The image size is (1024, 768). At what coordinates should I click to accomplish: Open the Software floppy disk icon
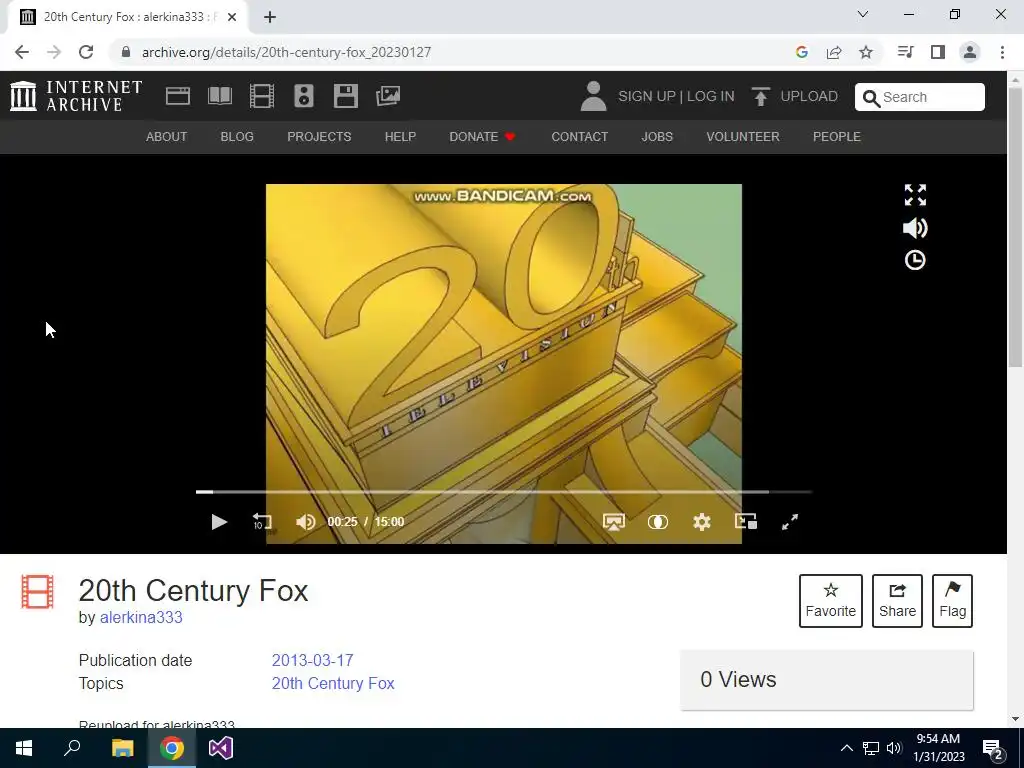345,96
